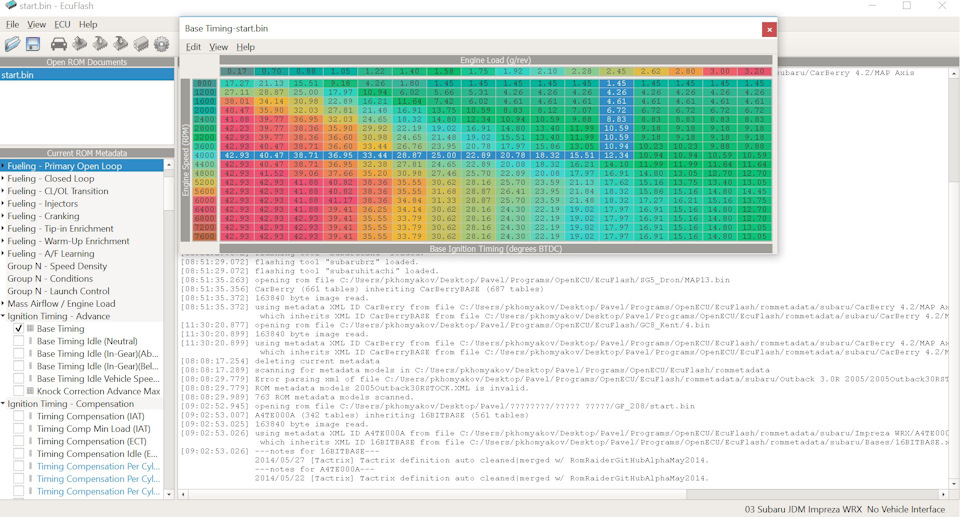Screen dimensions: 960x517
Task: Open the Help menu in main EcuFlash window
Action: click(x=88, y=25)
